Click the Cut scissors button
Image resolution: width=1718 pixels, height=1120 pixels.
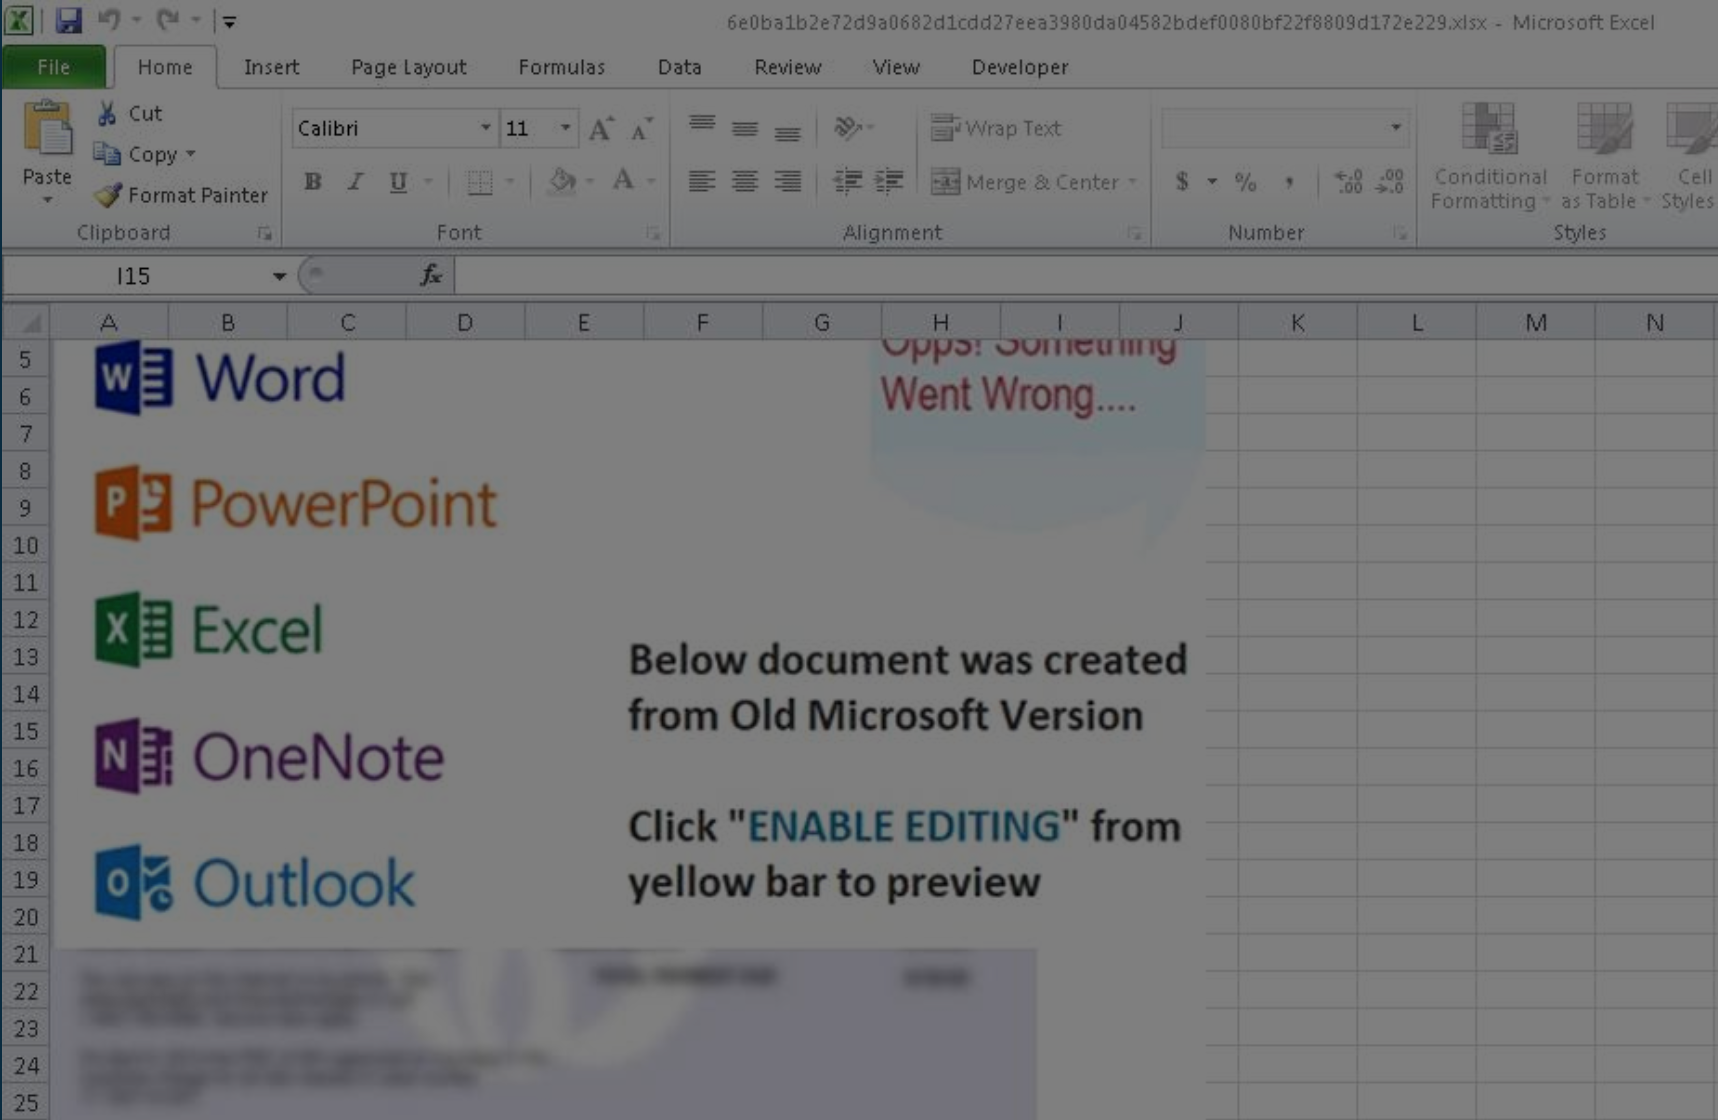coord(129,113)
